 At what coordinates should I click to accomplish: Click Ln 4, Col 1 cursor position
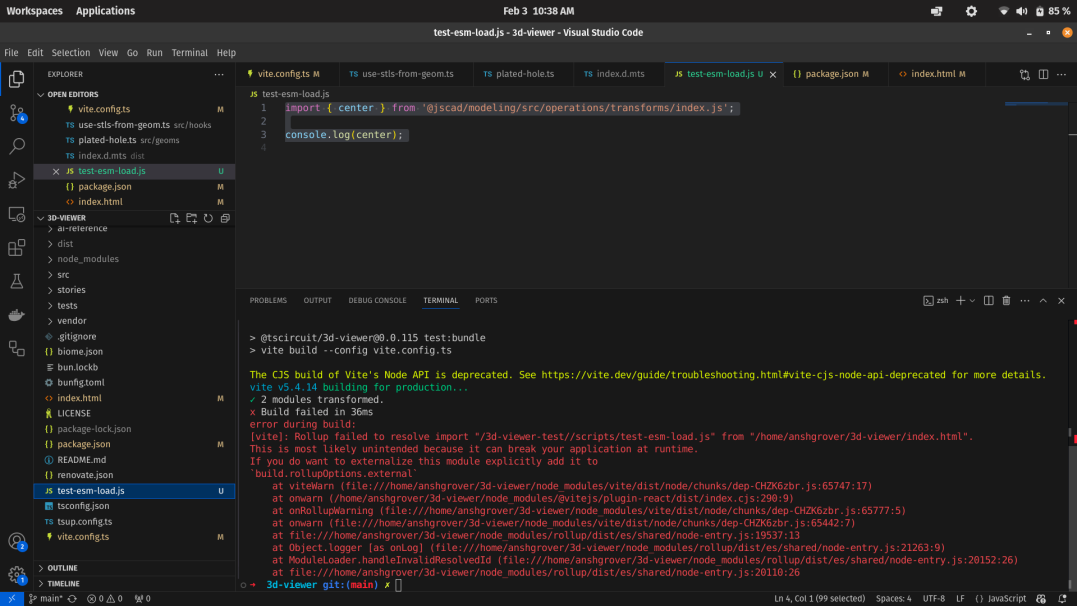[x=819, y=598]
